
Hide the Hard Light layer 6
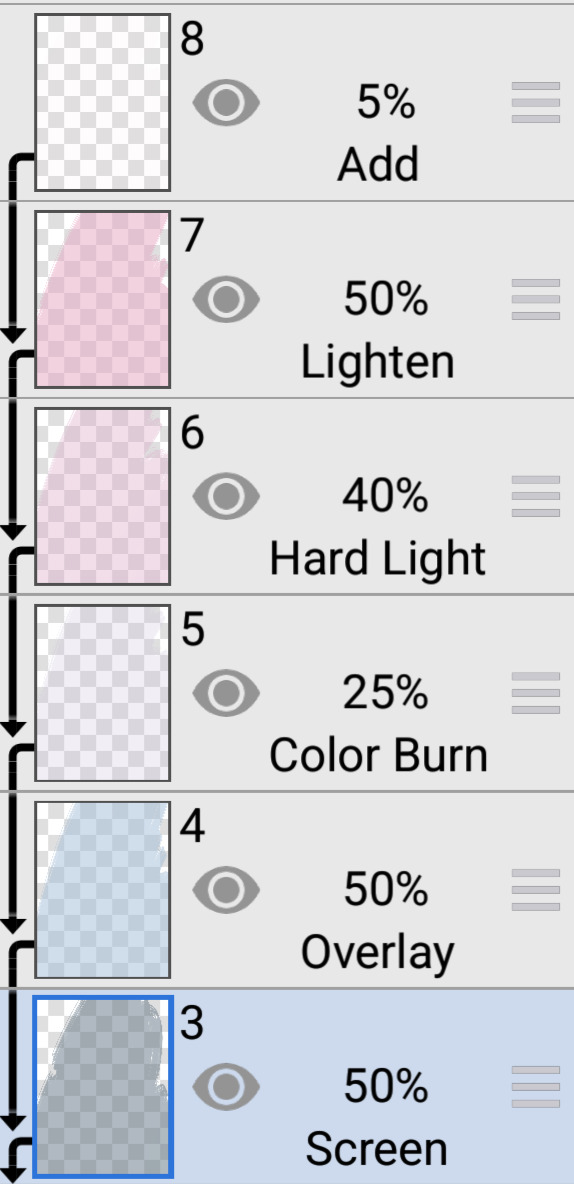226,496
